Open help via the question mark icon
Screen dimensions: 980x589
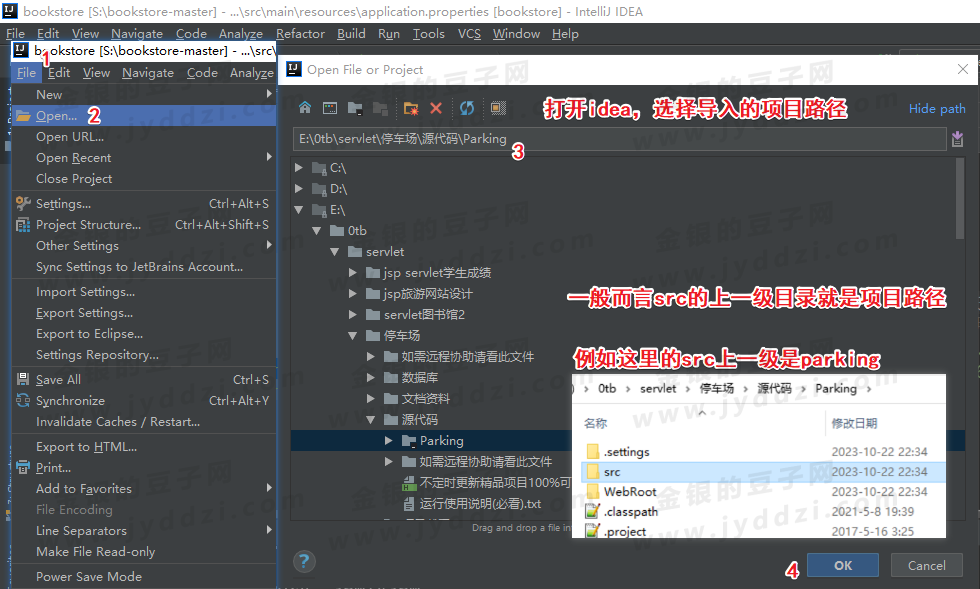(x=303, y=561)
